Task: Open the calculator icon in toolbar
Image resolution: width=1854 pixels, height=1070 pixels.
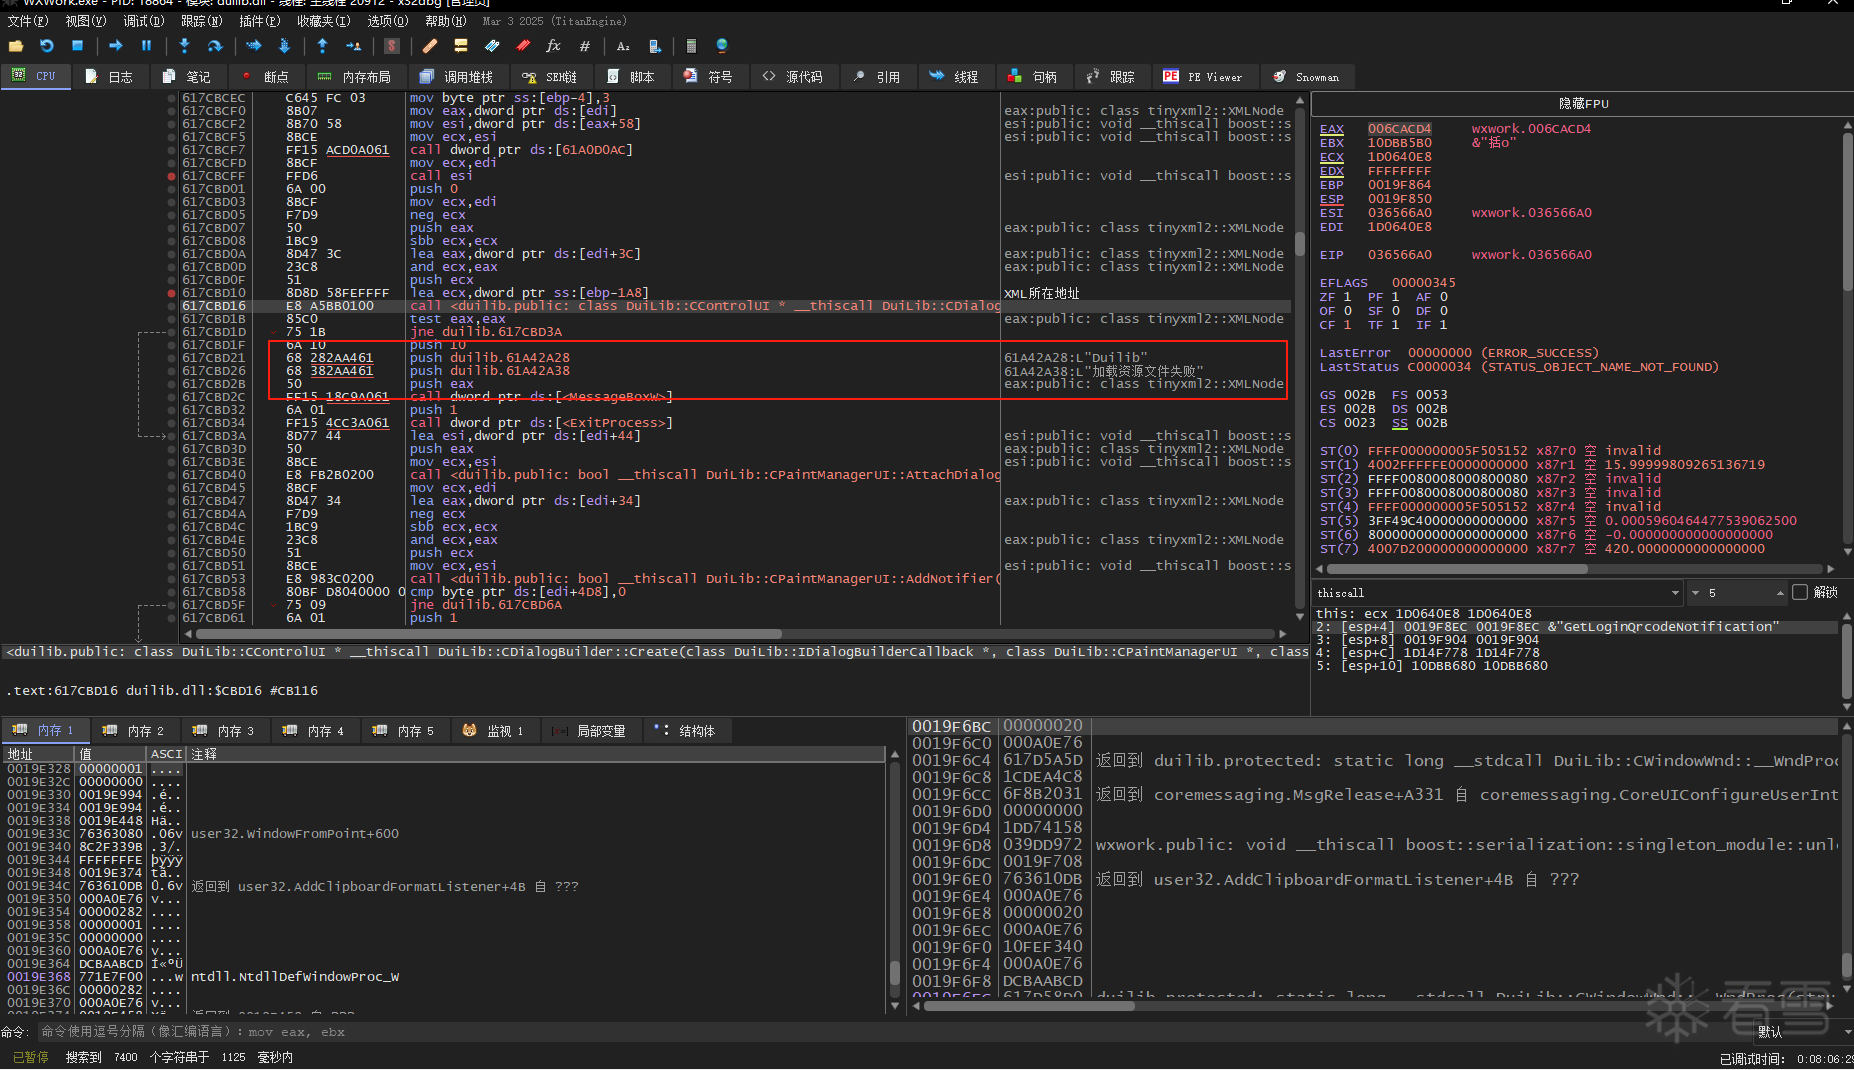Action: (690, 46)
